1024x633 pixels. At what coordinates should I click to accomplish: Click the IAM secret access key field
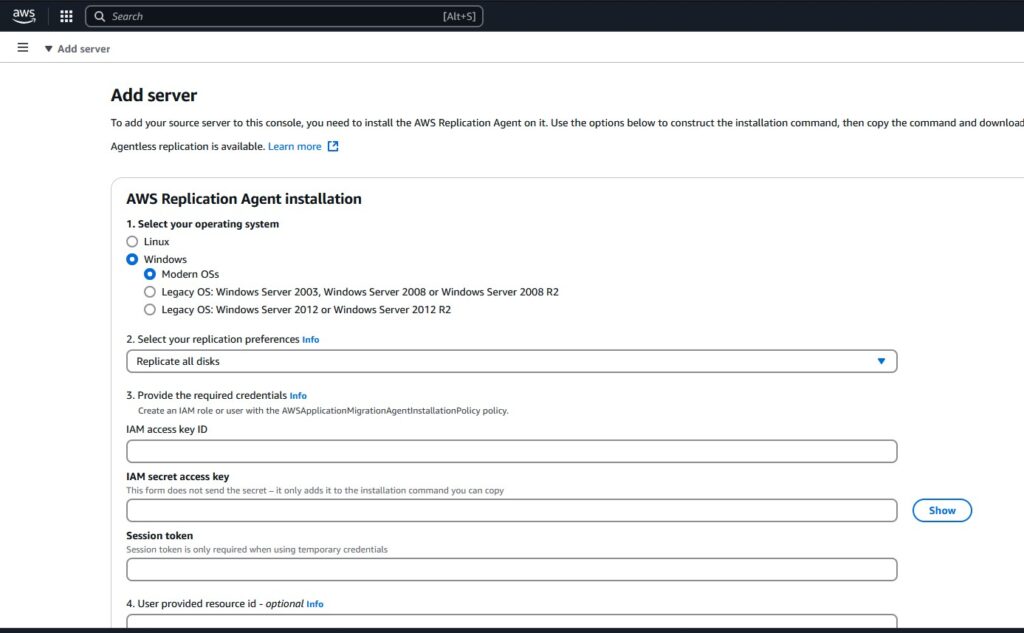(511, 510)
